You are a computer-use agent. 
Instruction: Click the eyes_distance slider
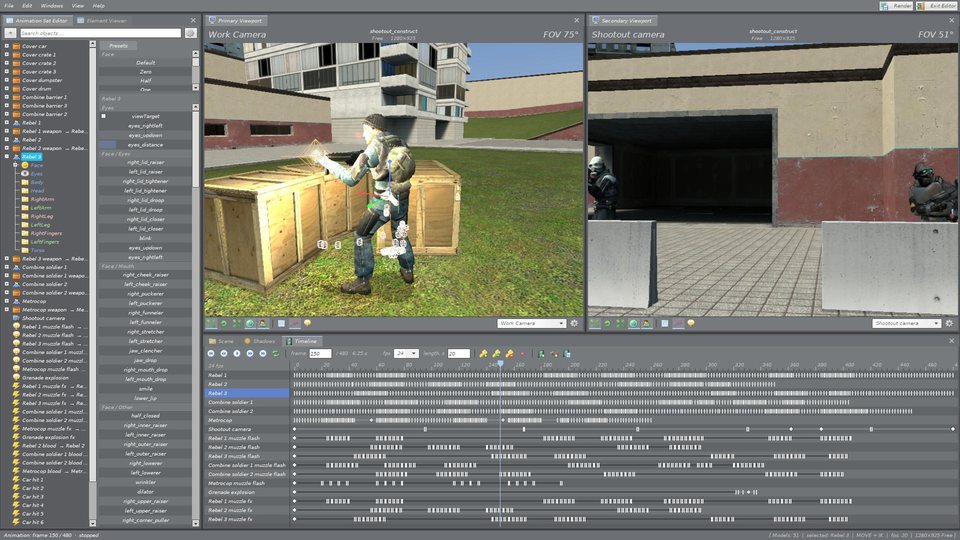145,144
